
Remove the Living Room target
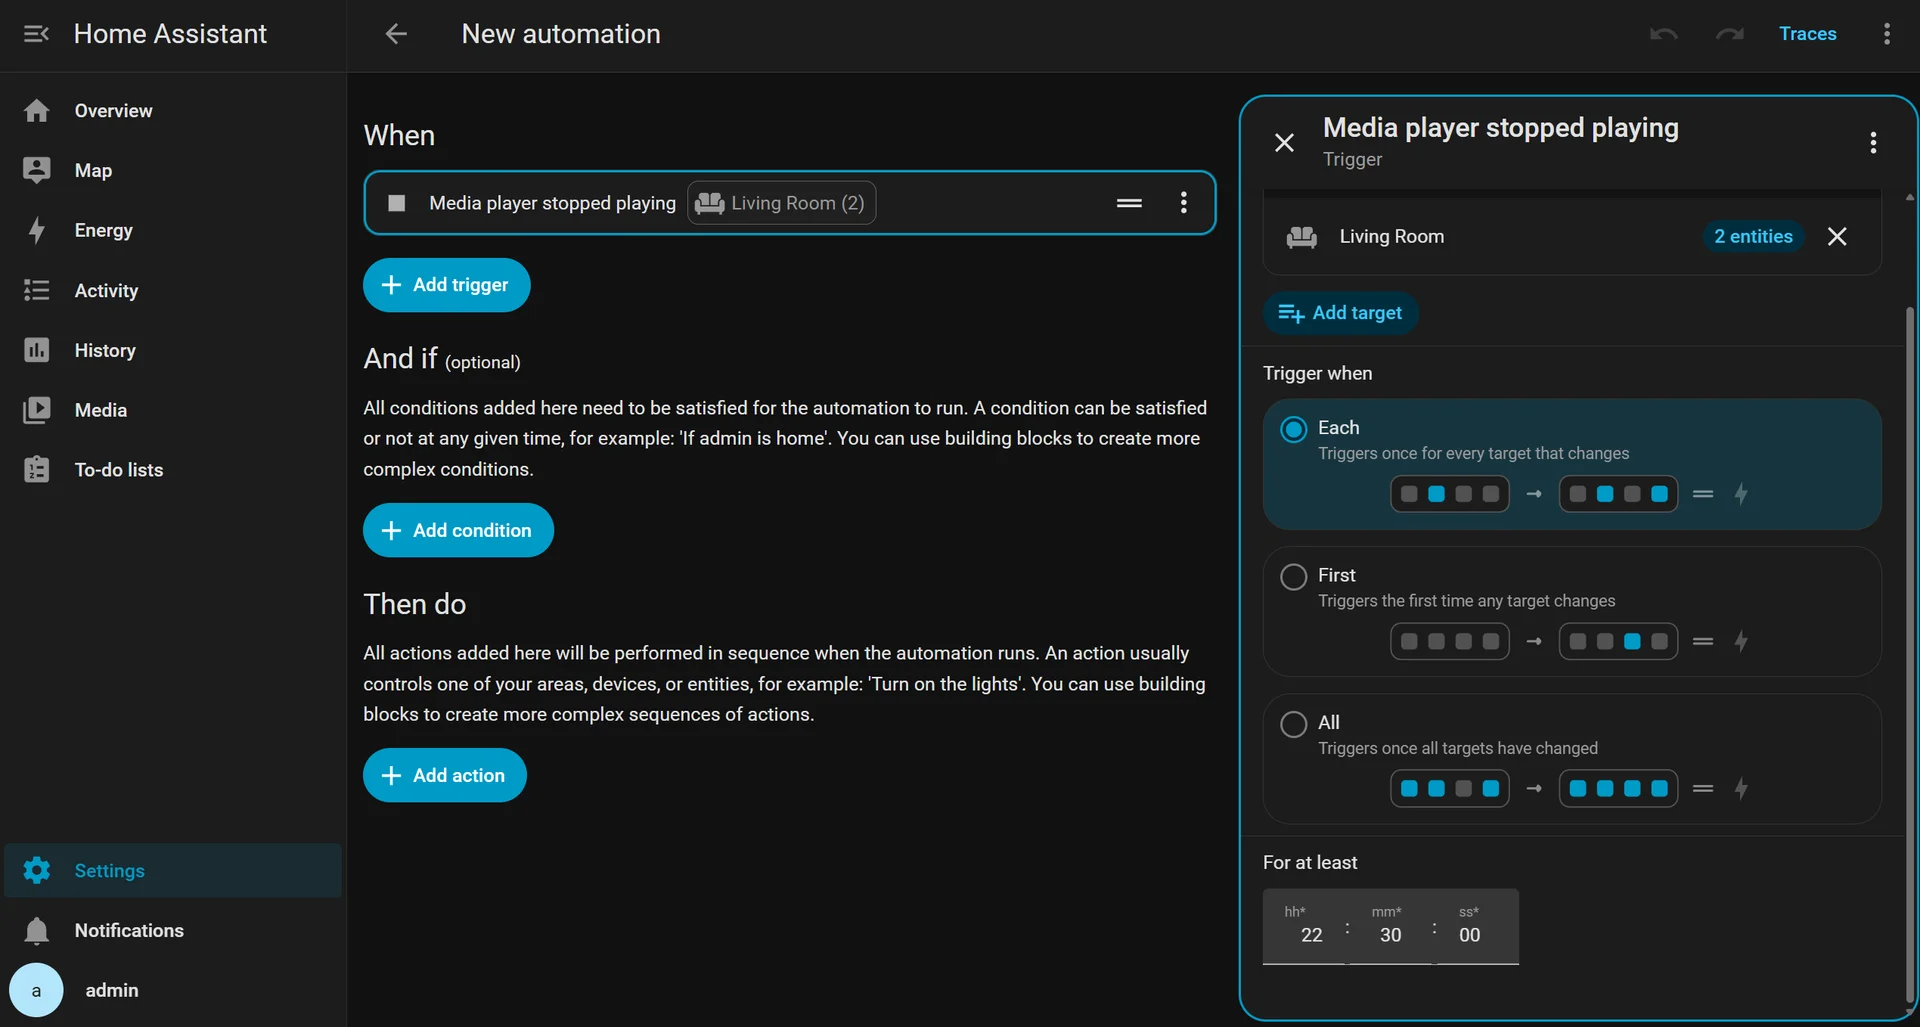coord(1837,237)
